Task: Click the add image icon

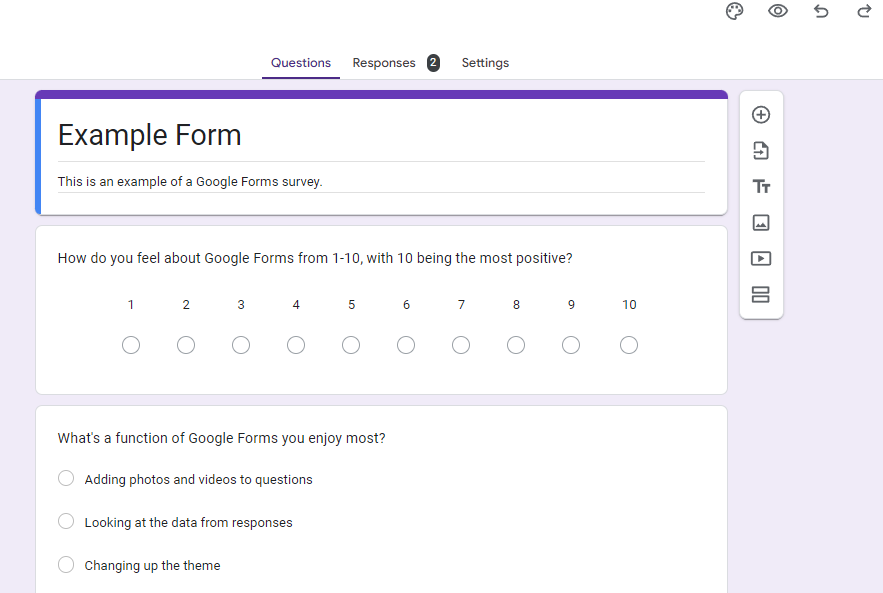Action: pyautogui.click(x=761, y=223)
